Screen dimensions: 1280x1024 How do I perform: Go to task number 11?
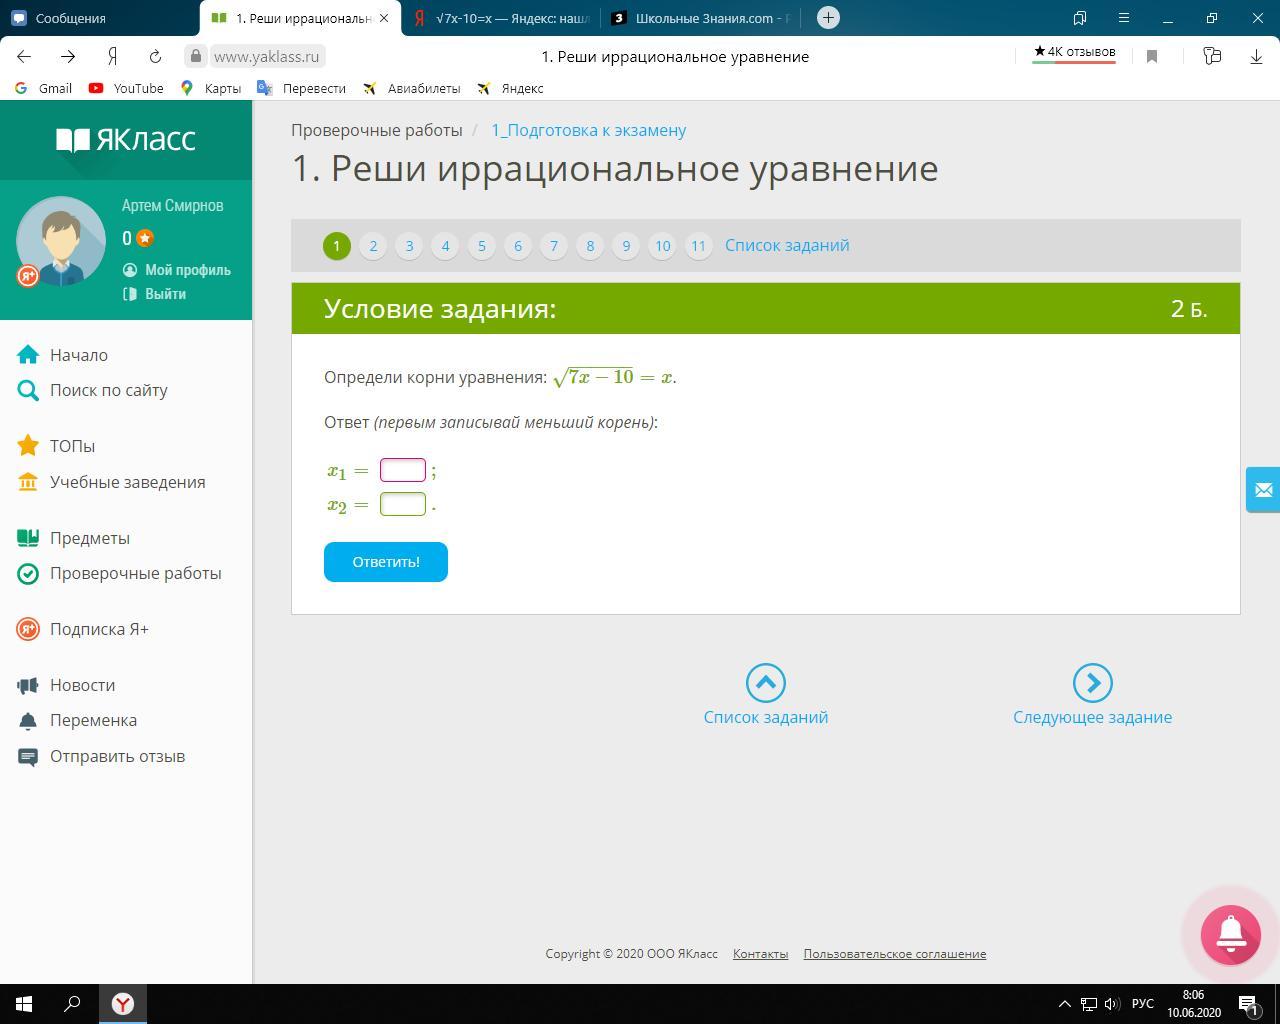(698, 246)
